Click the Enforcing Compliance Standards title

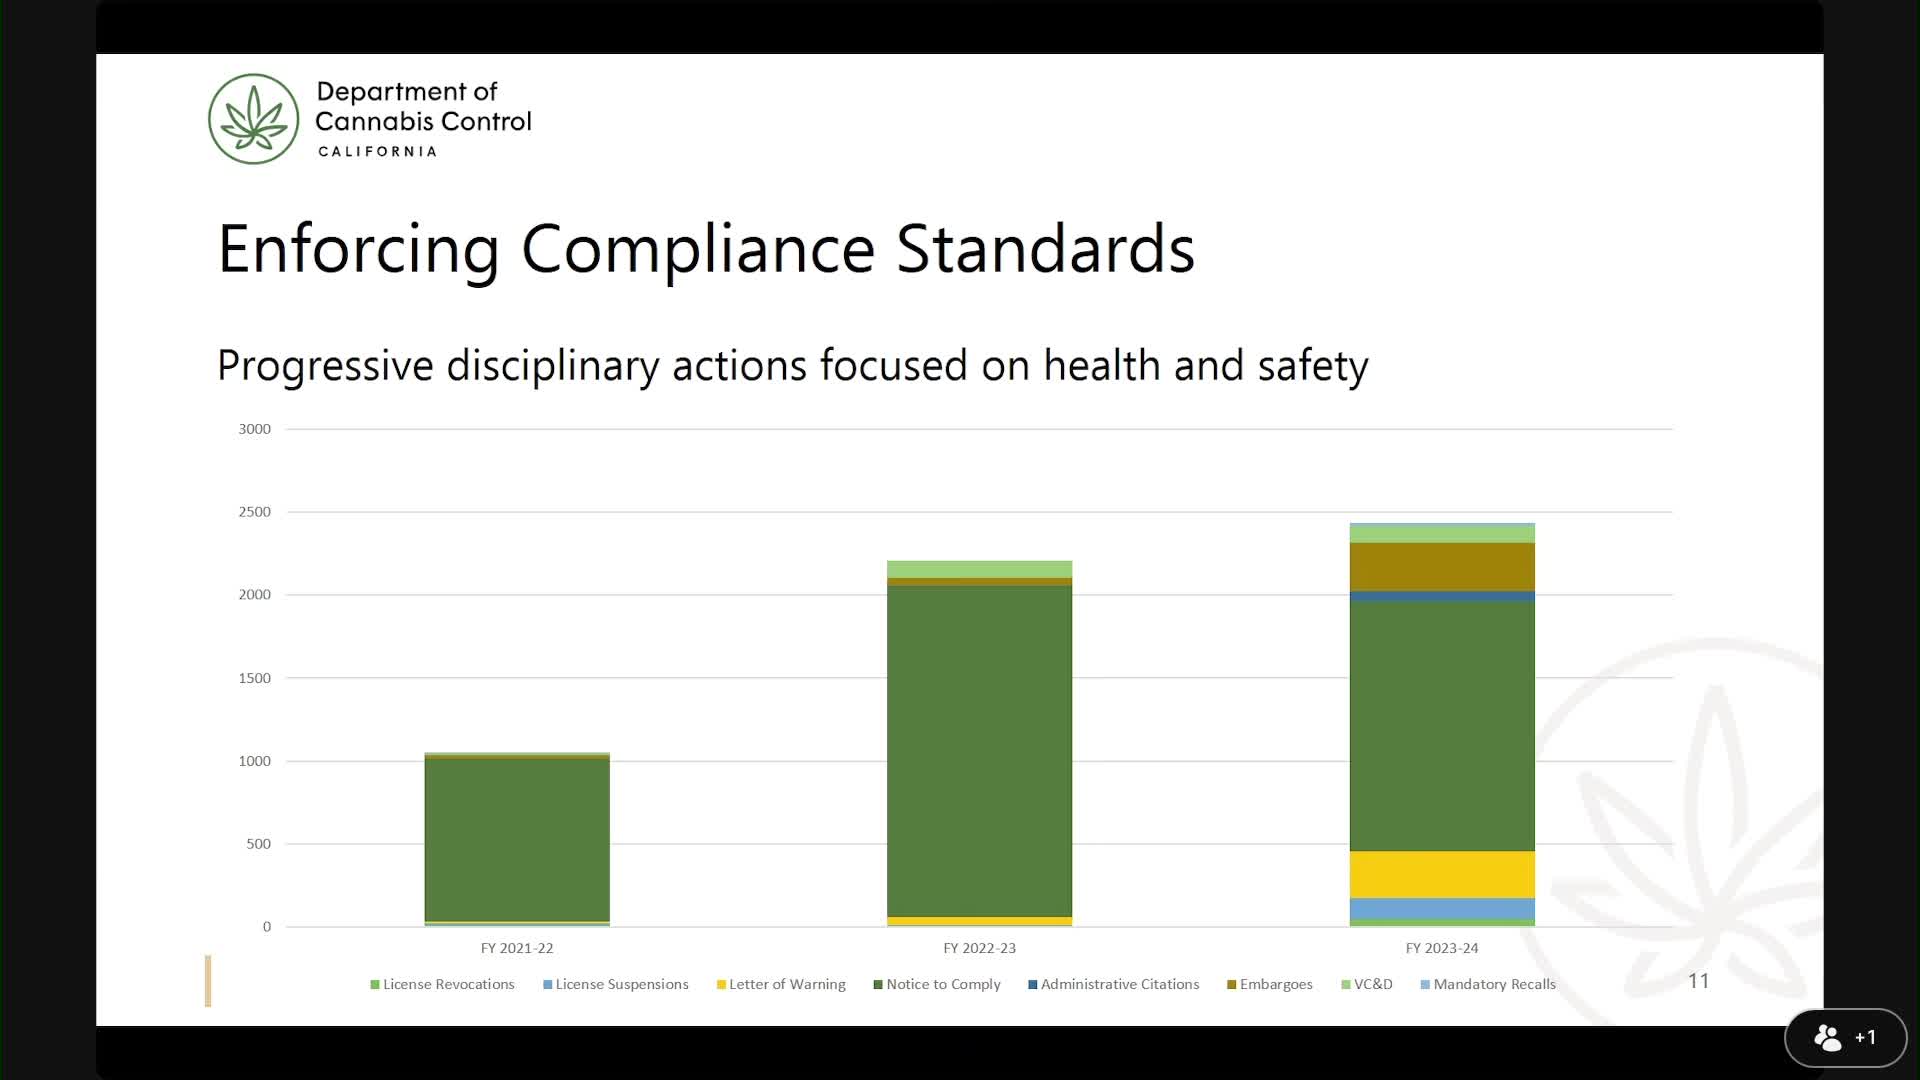706,249
